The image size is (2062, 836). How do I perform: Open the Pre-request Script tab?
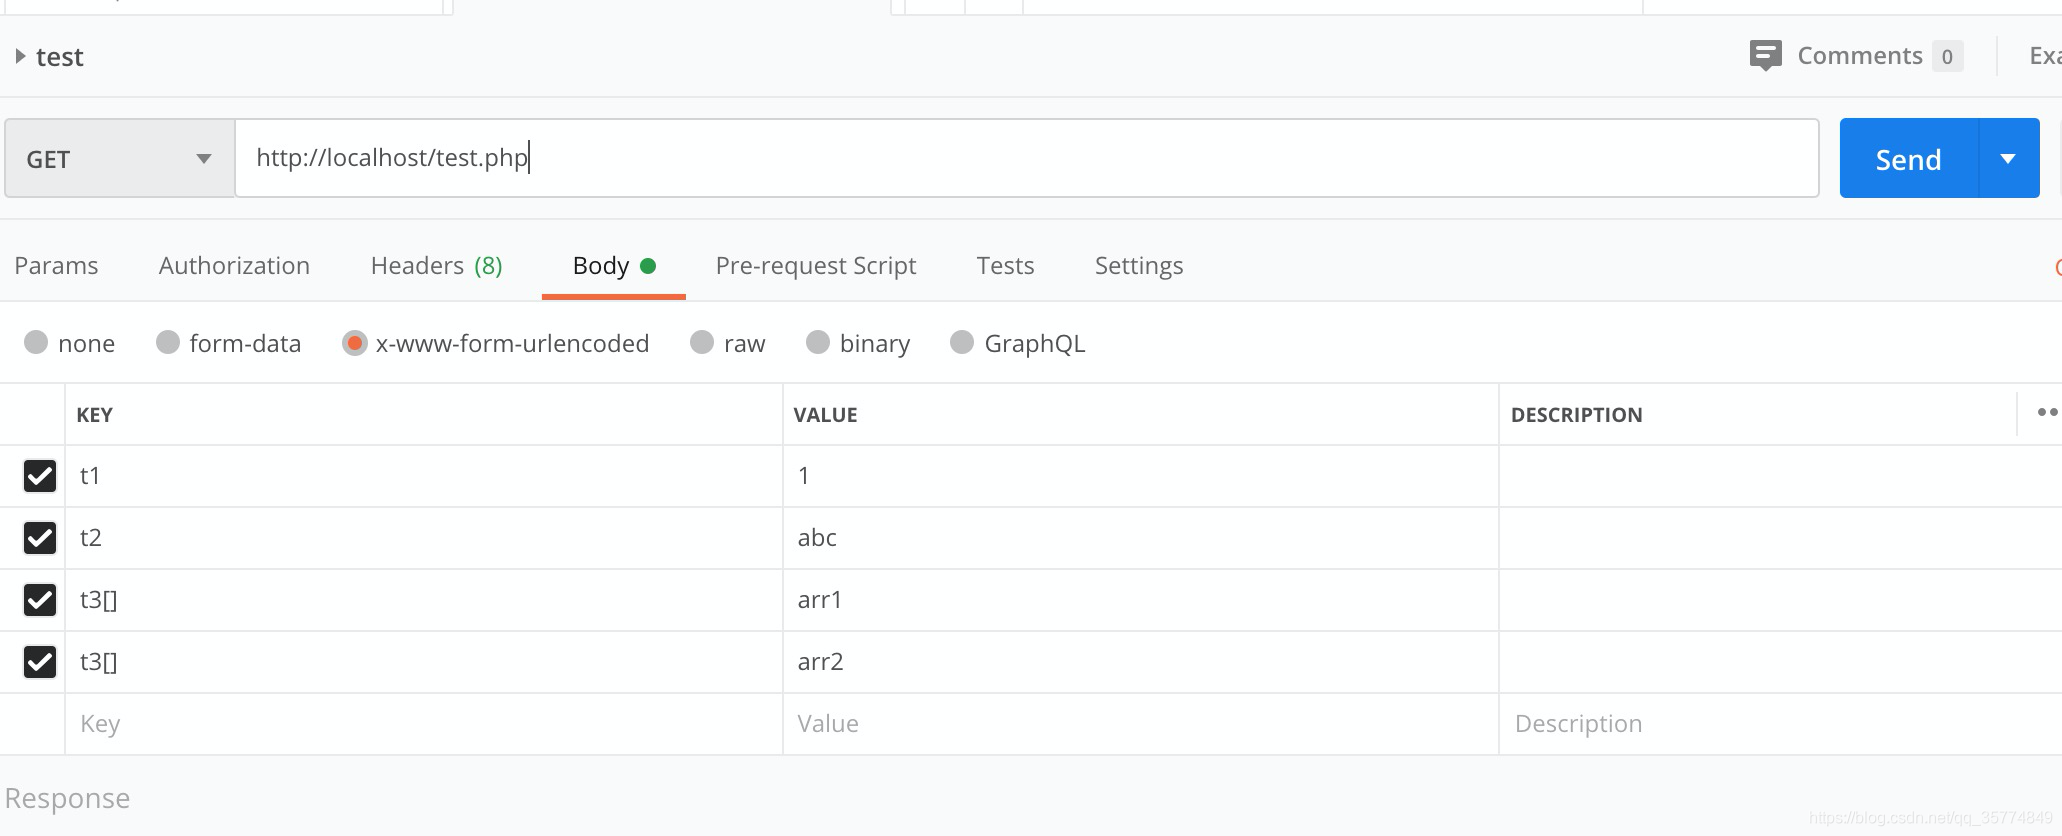815,266
